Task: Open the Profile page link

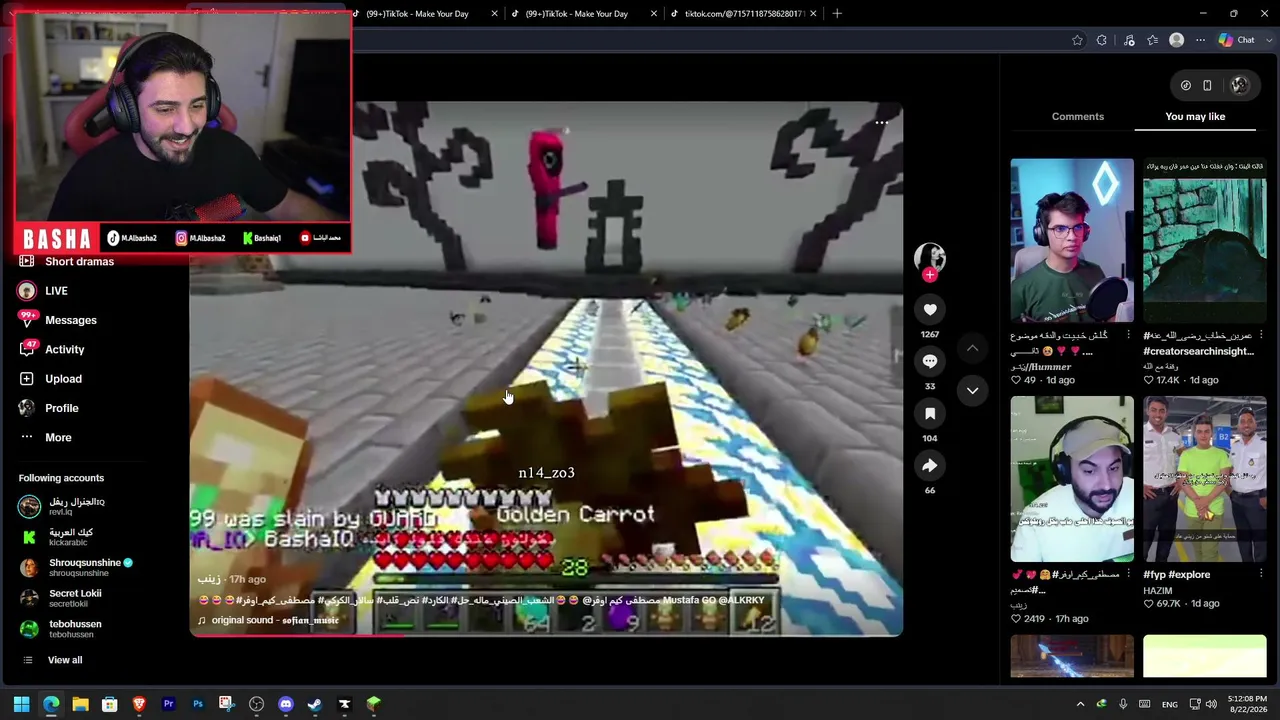Action: (61, 408)
